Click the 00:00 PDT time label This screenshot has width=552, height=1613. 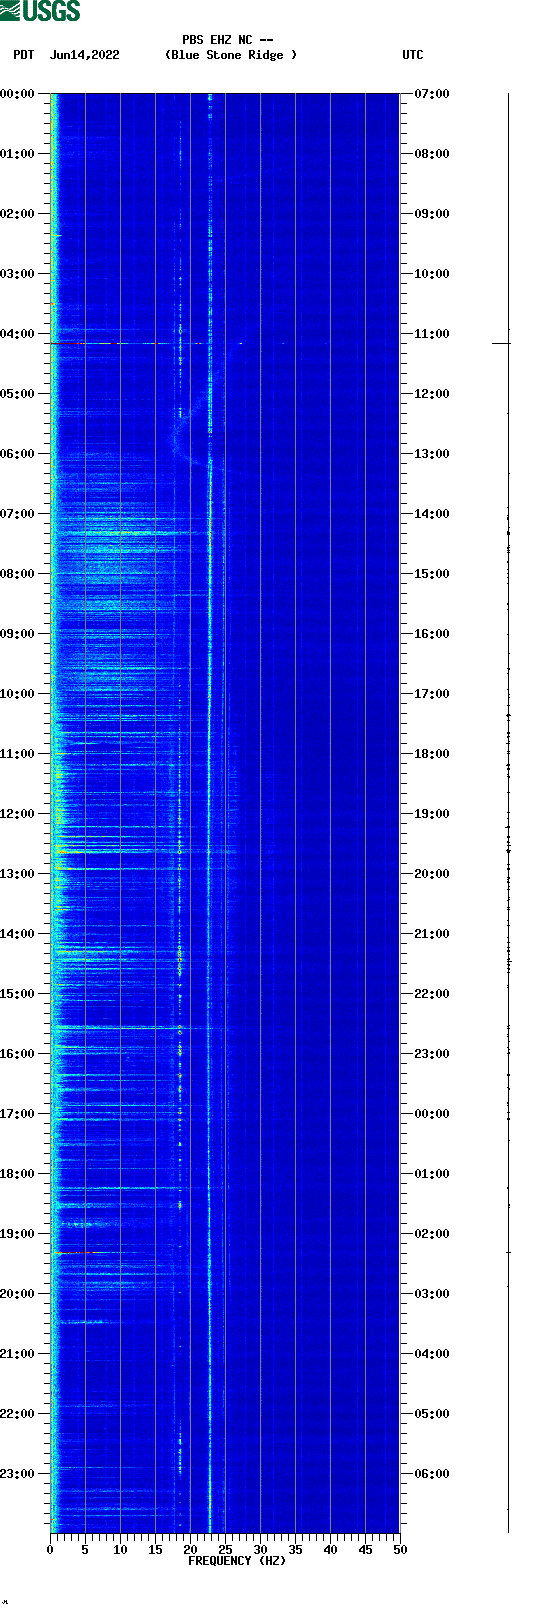18,94
